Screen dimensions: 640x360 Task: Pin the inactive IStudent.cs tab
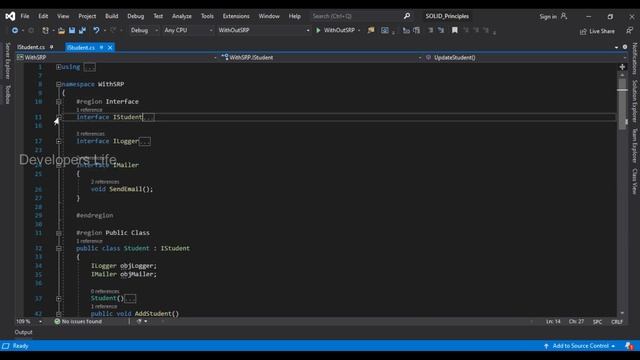coord(51,47)
